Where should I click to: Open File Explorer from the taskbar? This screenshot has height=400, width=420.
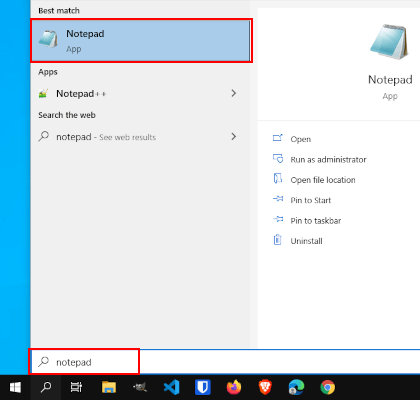(109, 387)
